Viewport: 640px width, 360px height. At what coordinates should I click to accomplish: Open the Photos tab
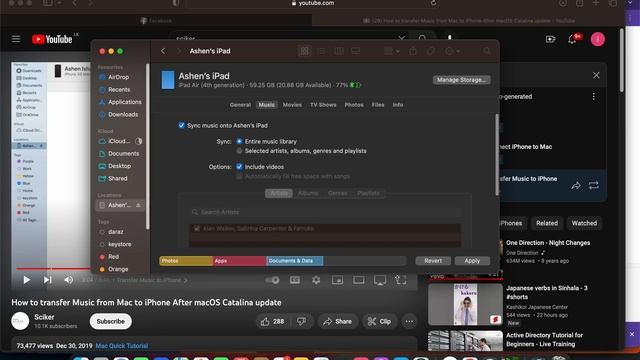click(354, 105)
